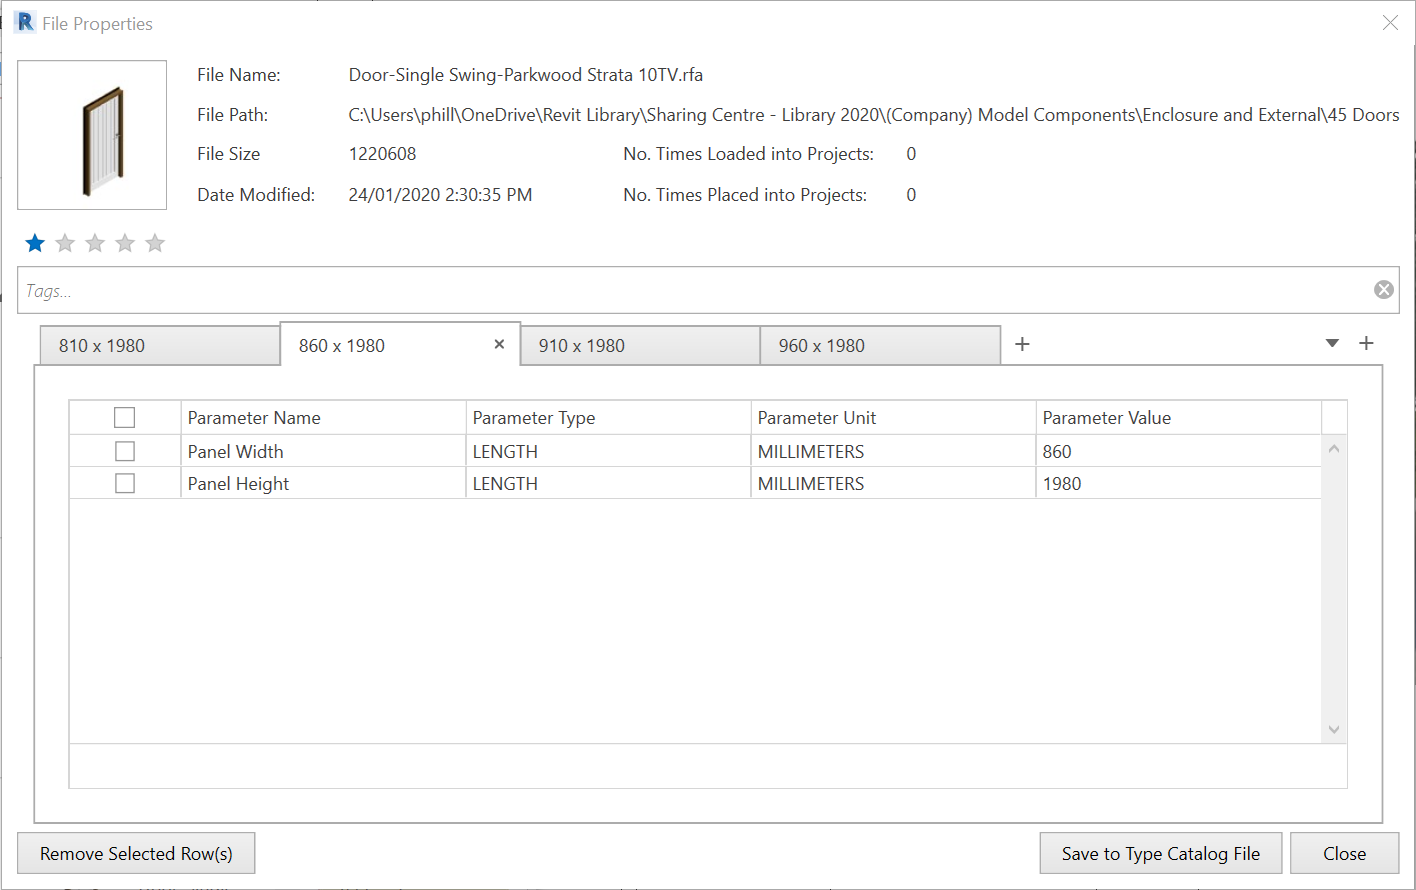Add a new type tab next to 960 x 1980
The image size is (1416, 890).
1022,344
